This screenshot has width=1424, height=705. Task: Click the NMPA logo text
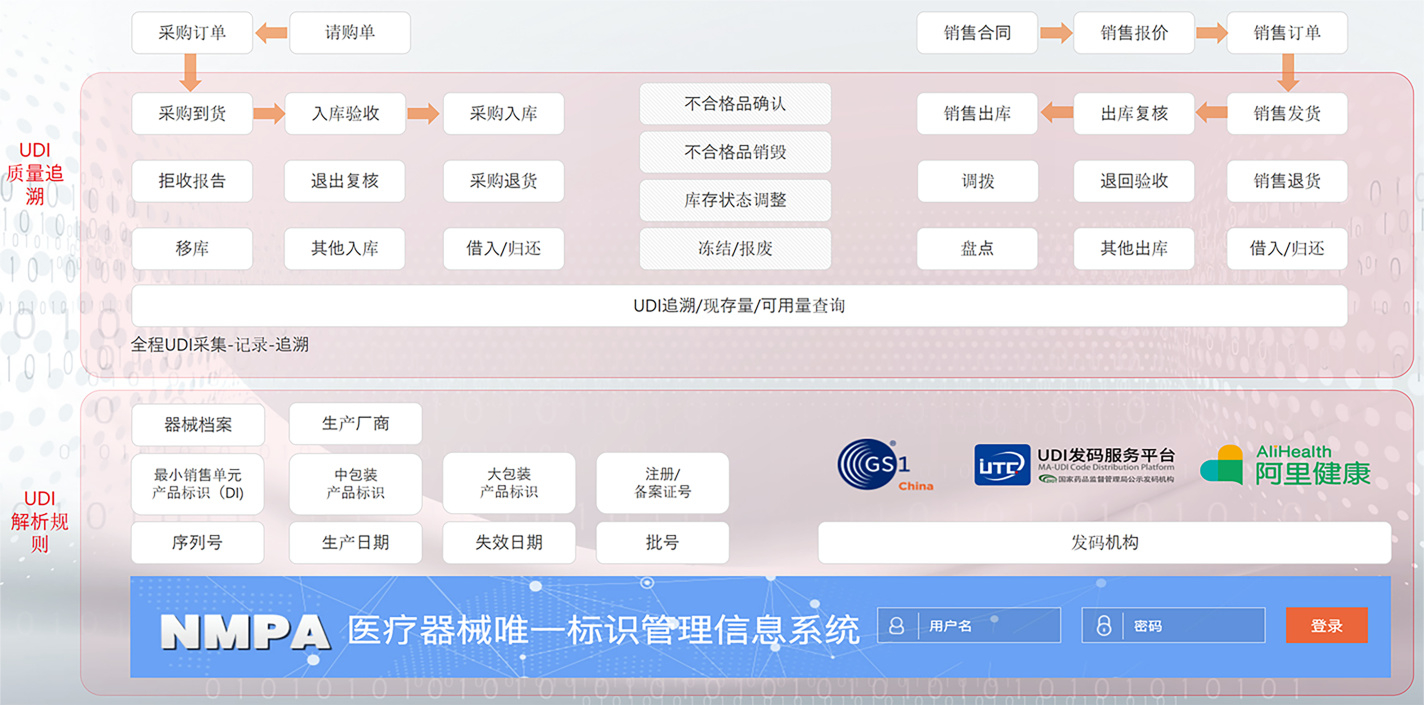245,631
